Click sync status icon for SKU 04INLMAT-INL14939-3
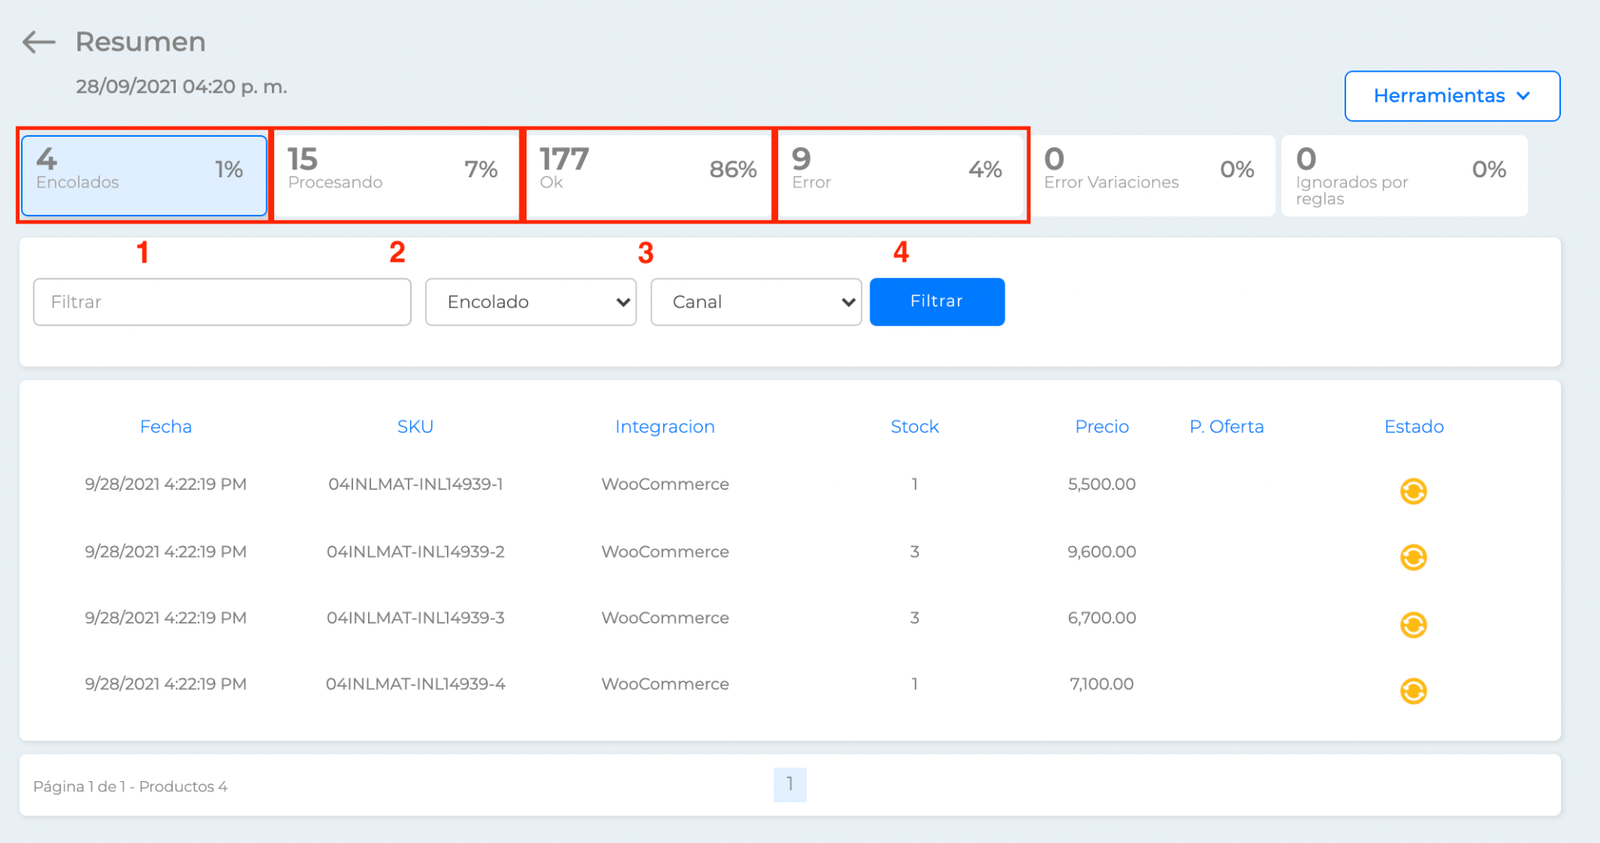The height and width of the screenshot is (843, 1600). 1413,625
